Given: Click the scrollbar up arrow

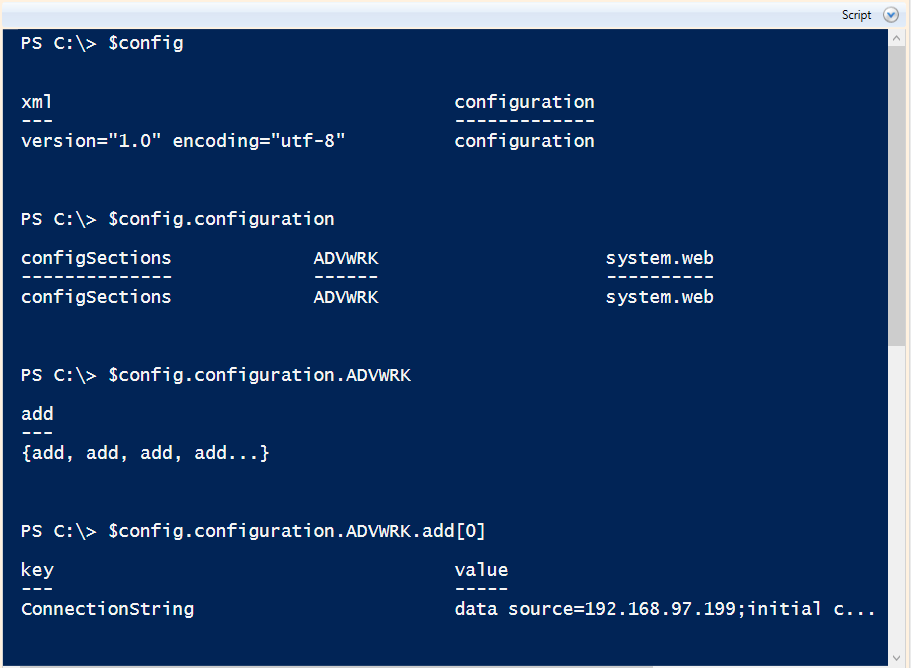Looking at the screenshot, I should pyautogui.click(x=898, y=36).
